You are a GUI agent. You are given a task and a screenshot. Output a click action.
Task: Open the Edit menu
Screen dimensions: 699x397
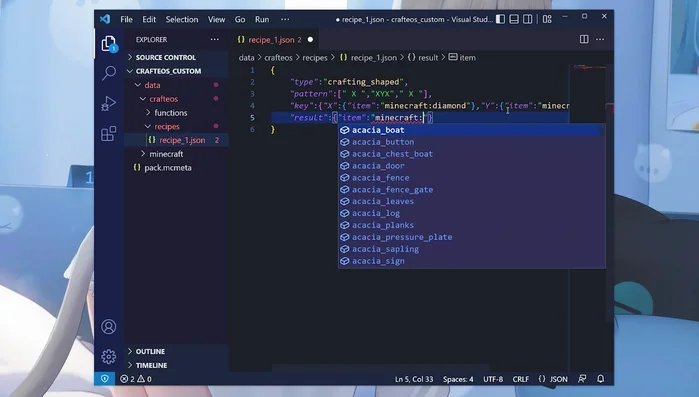tap(149, 19)
